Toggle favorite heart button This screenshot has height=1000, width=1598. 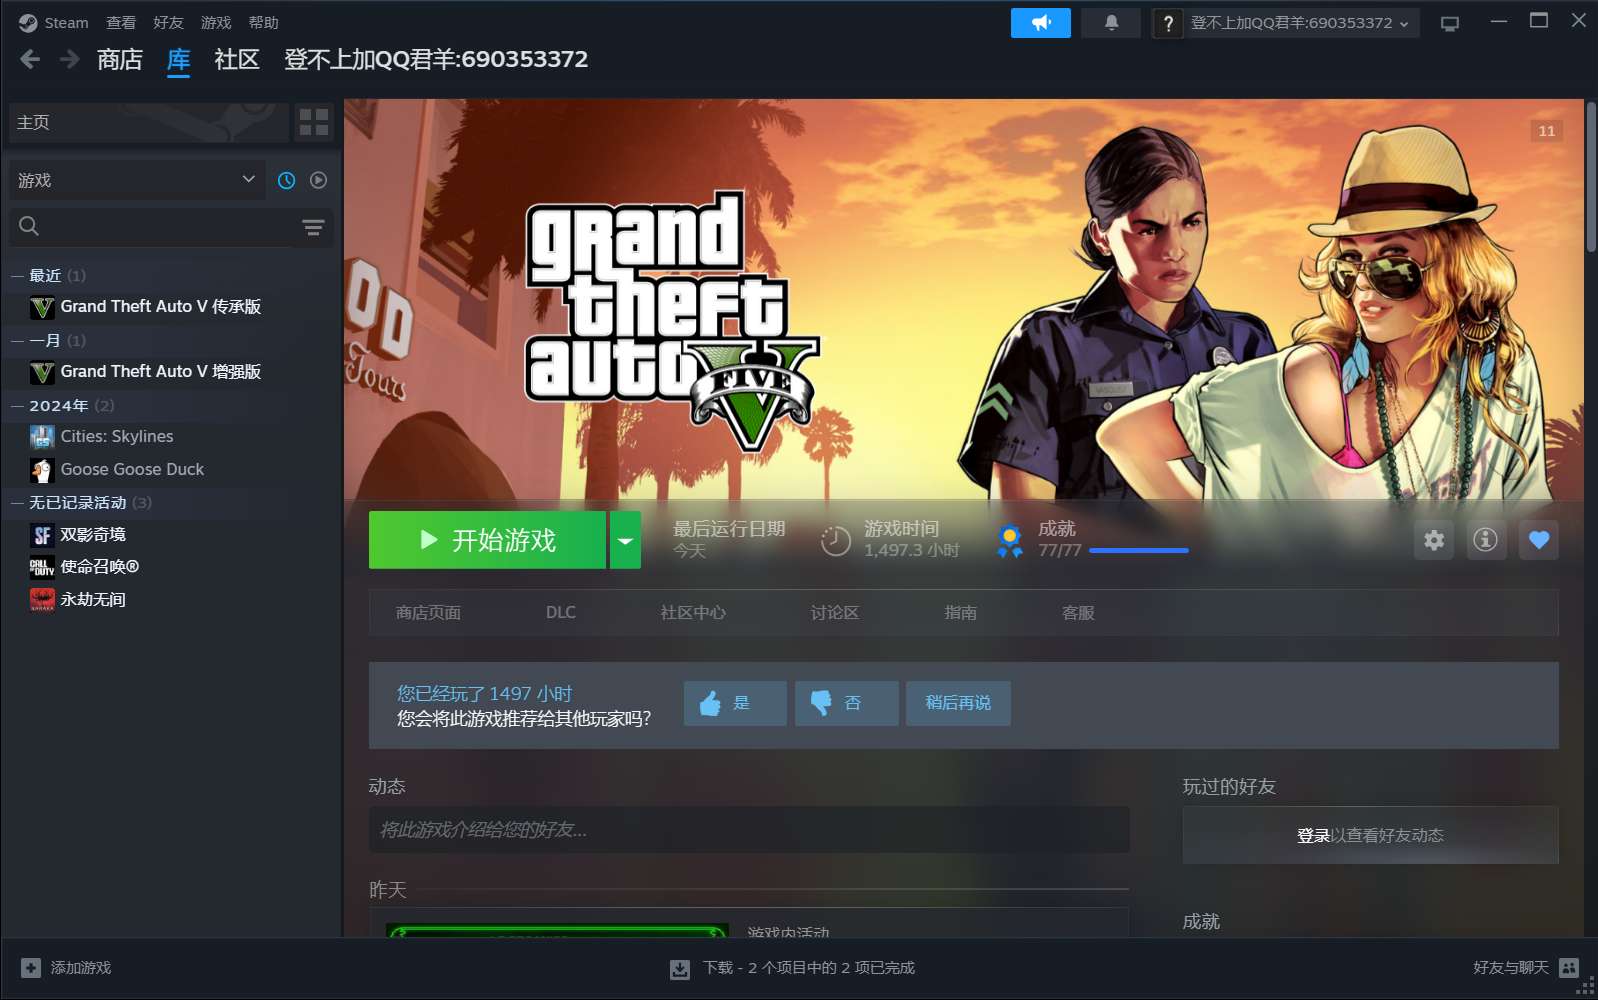tap(1539, 540)
